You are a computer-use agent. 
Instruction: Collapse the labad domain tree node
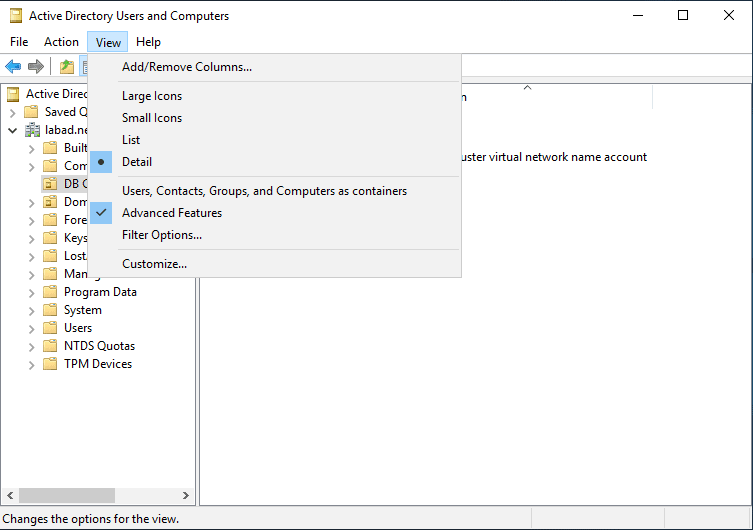click(x=13, y=130)
